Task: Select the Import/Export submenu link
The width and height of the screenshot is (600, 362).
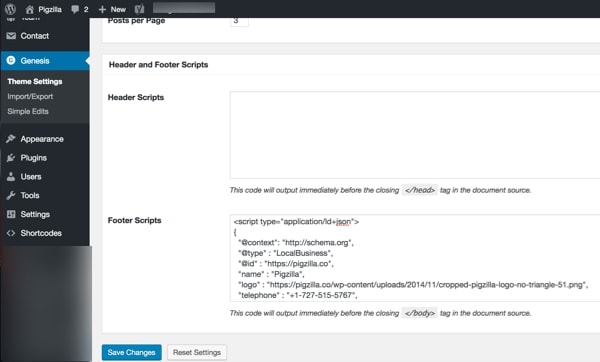Action: click(x=30, y=96)
